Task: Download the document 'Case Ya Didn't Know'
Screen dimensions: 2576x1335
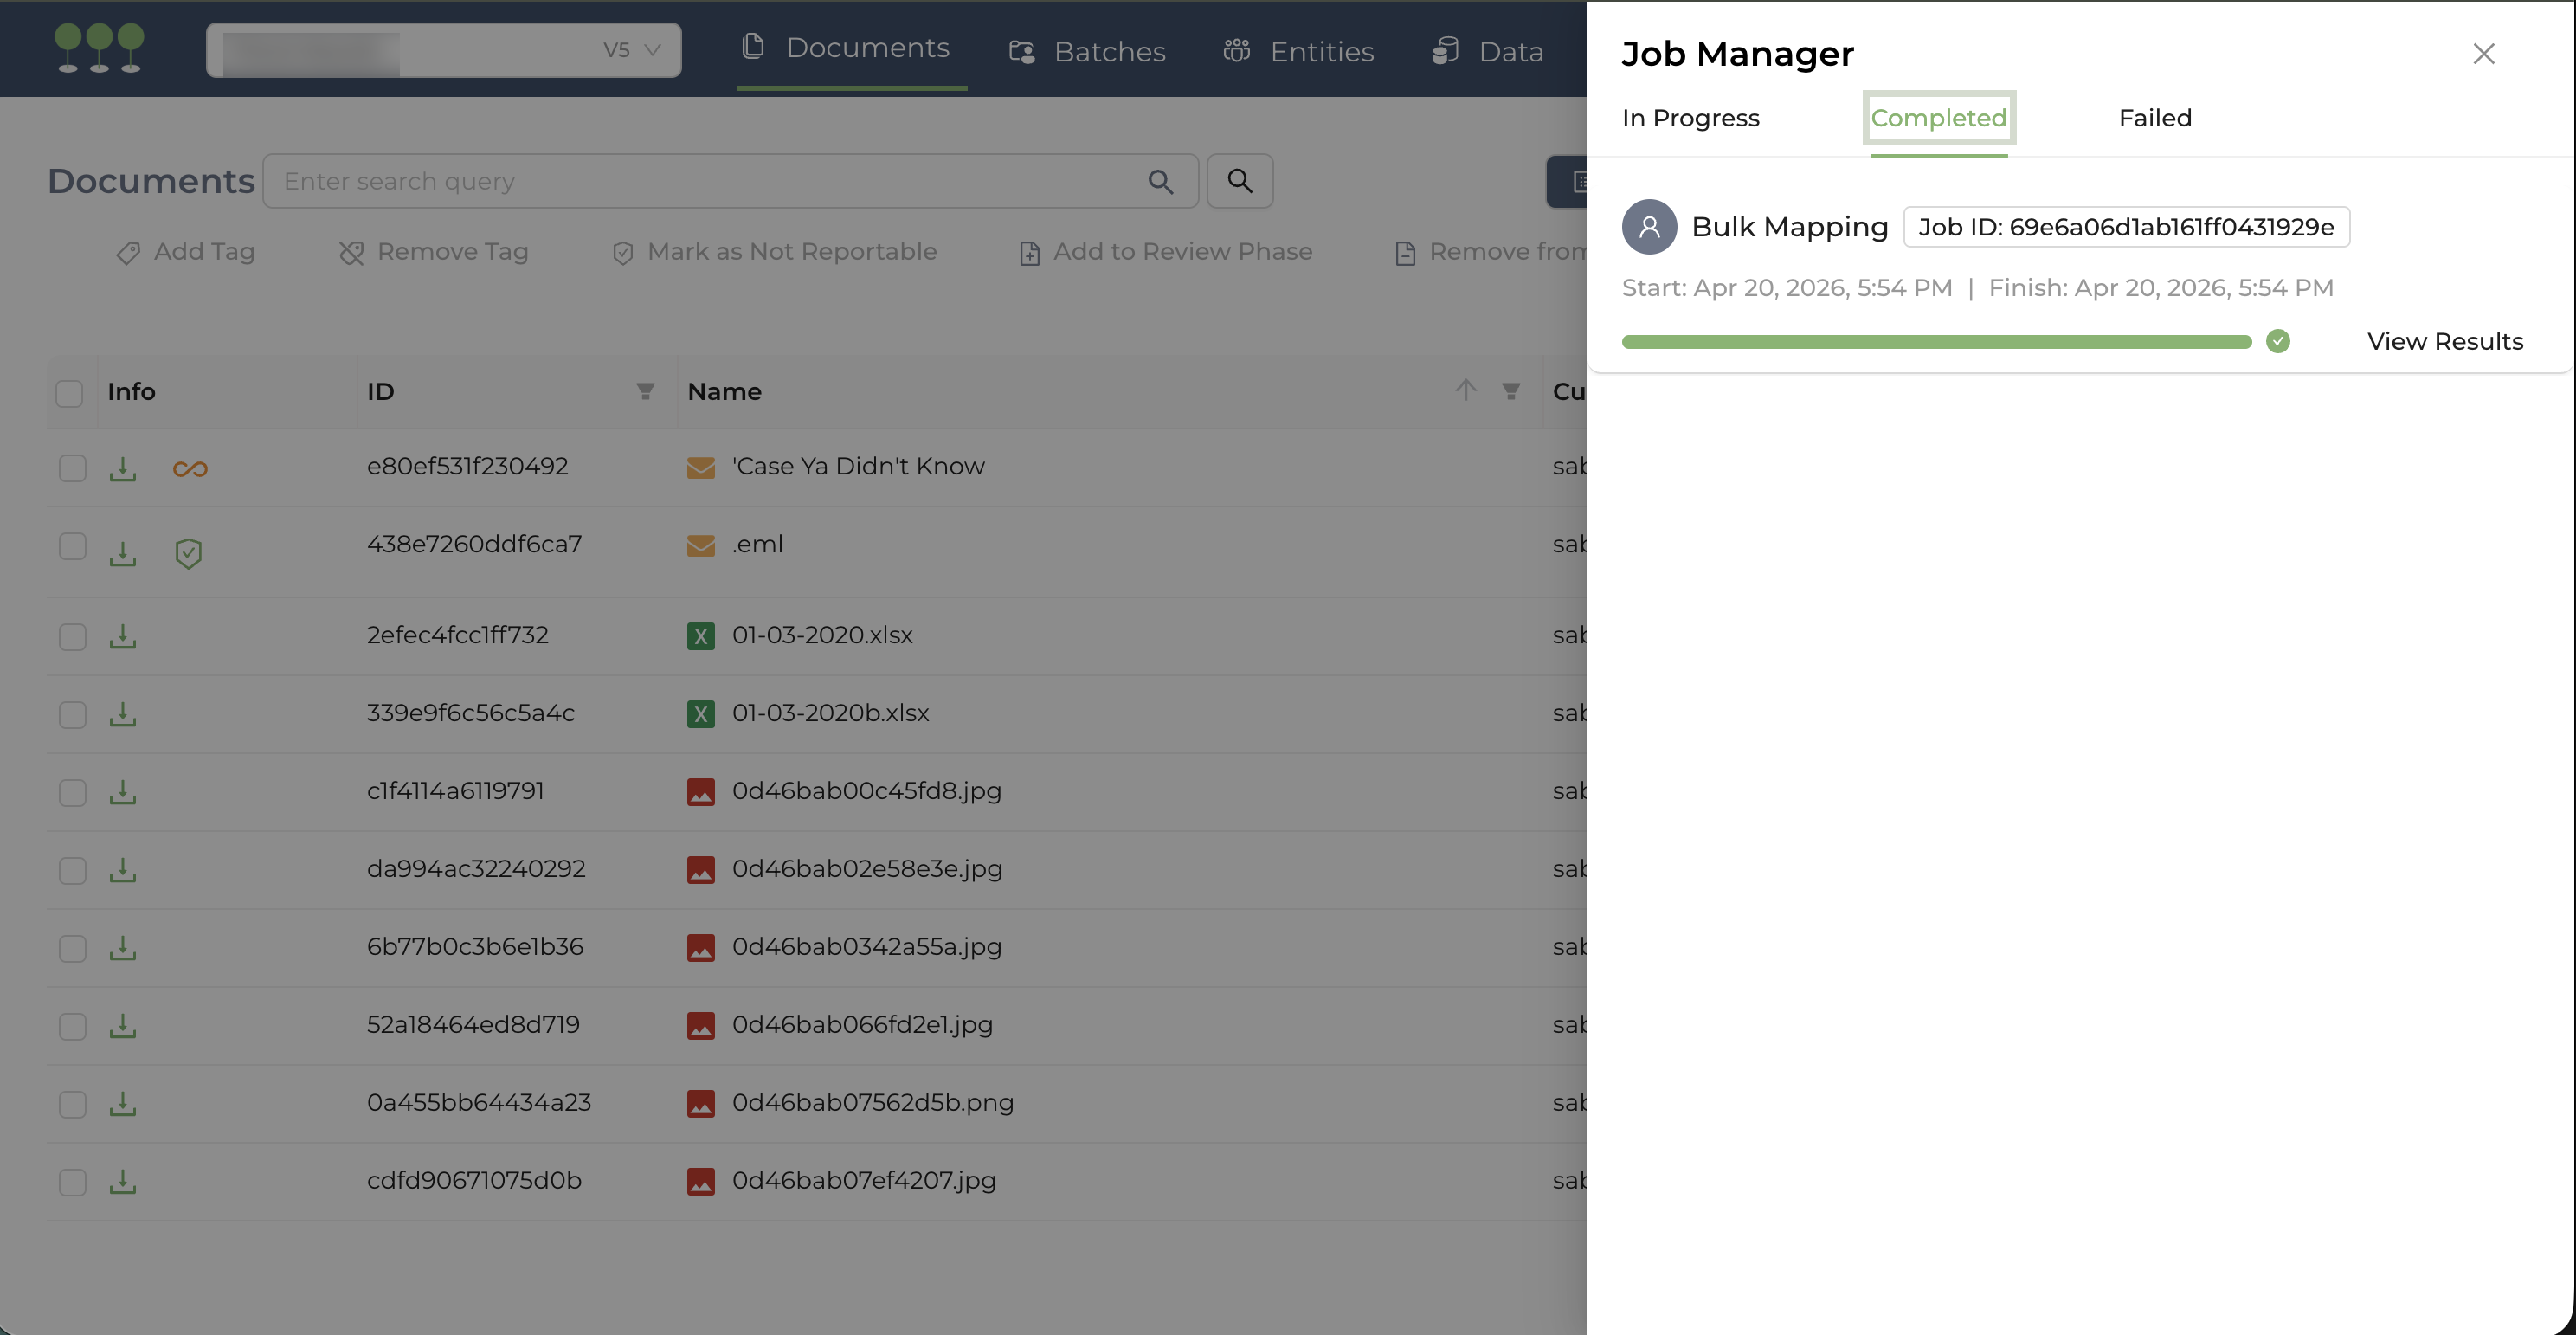Action: click(122, 468)
